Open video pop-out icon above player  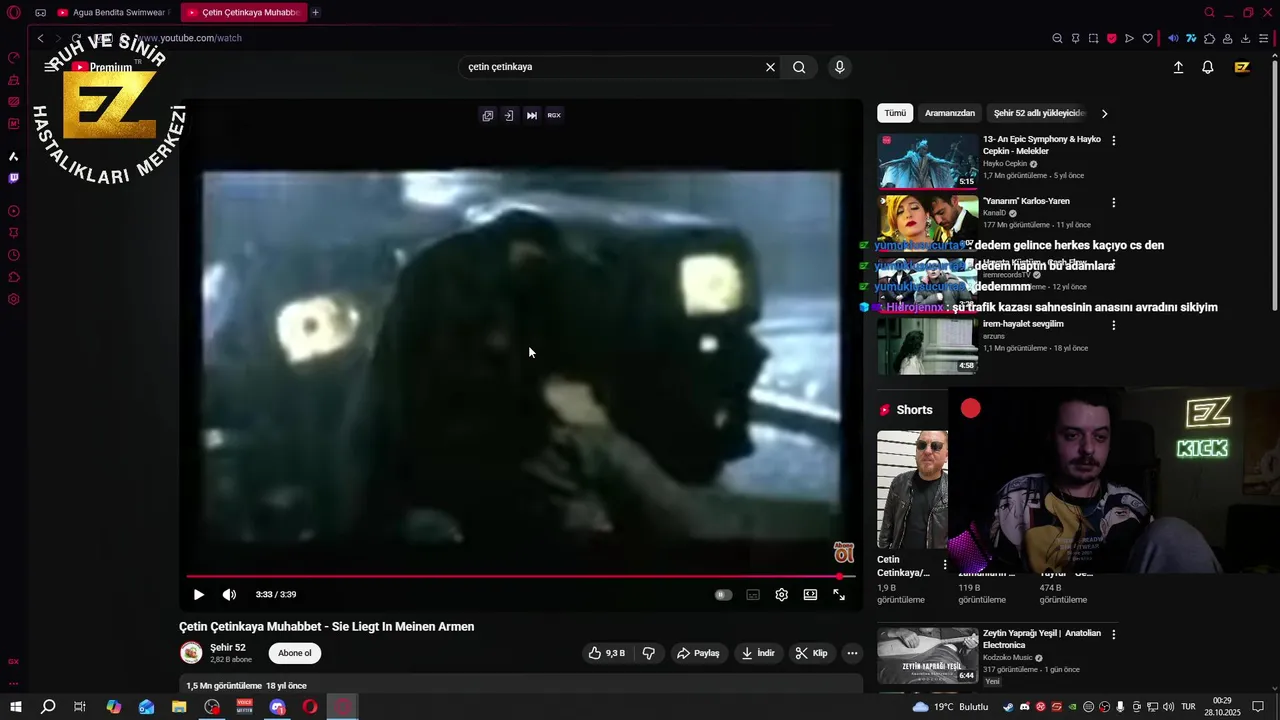487,115
